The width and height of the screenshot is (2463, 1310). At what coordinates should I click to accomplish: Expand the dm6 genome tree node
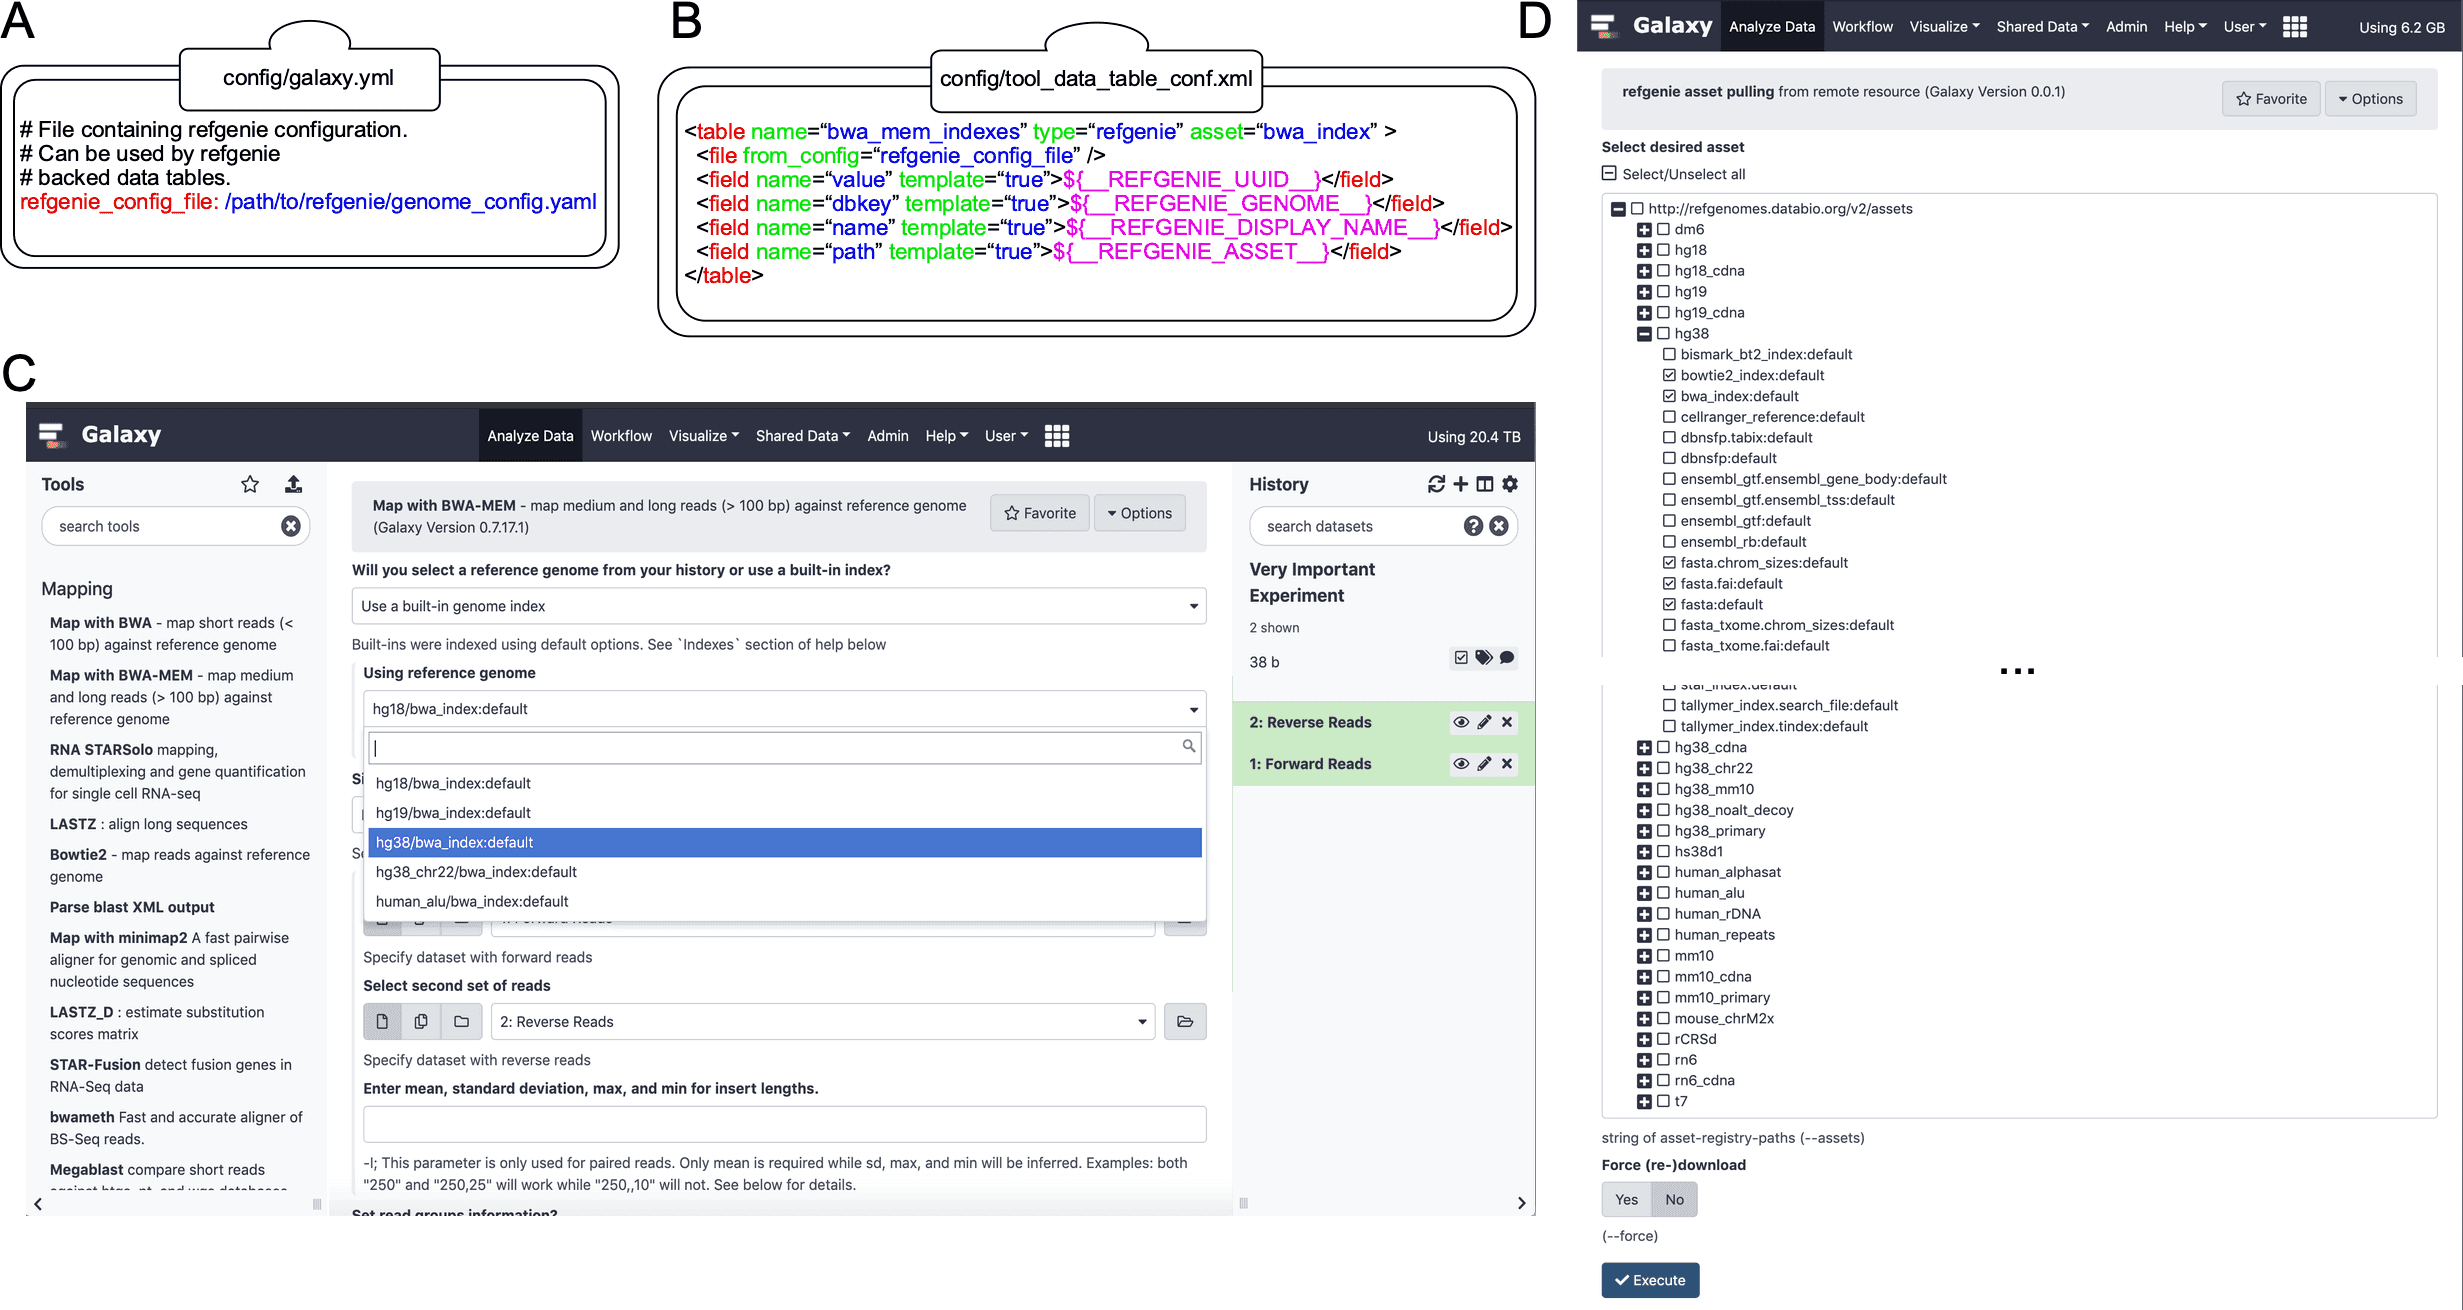click(1644, 230)
